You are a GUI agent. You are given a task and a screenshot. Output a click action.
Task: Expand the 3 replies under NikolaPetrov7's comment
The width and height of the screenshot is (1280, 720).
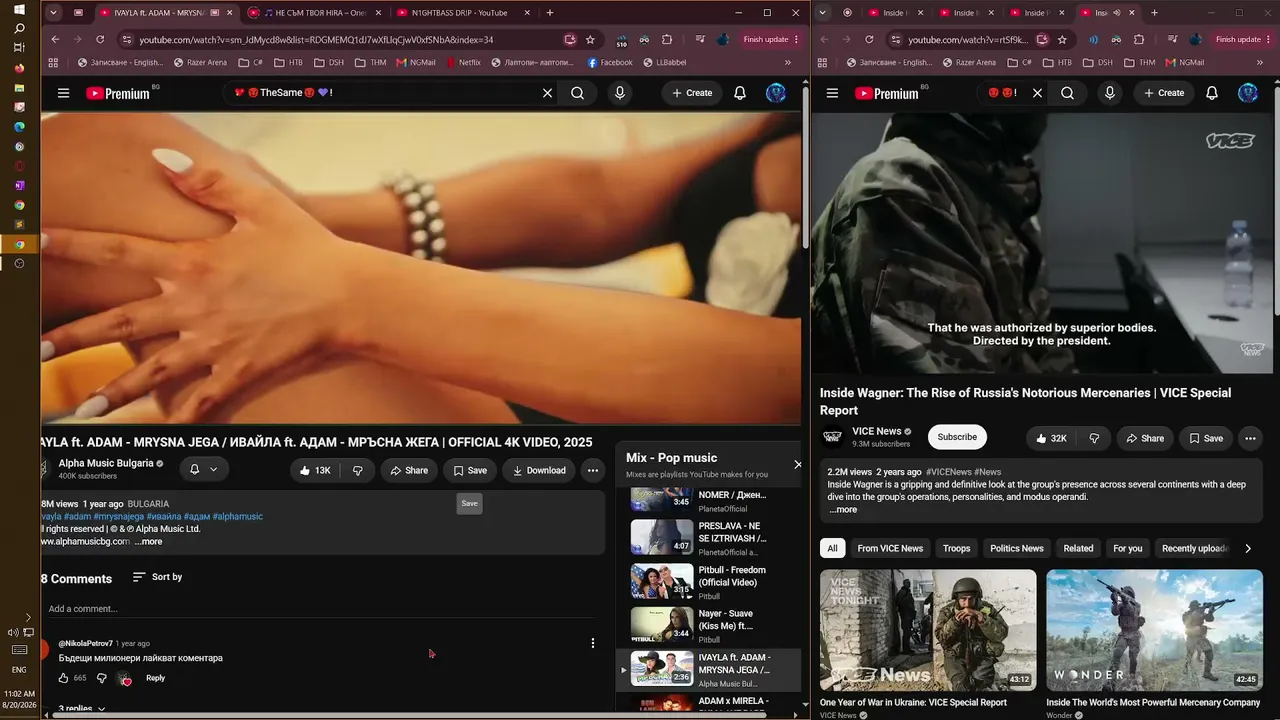click(82, 709)
